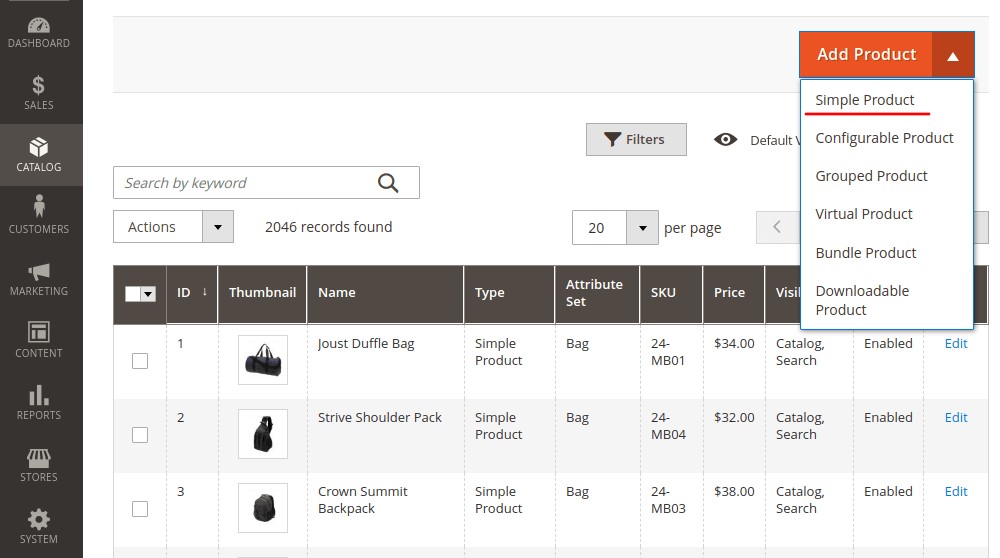Image resolution: width=1000 pixels, height=558 pixels.
Task: Click the Thumbnail column header
Action: 262,293
